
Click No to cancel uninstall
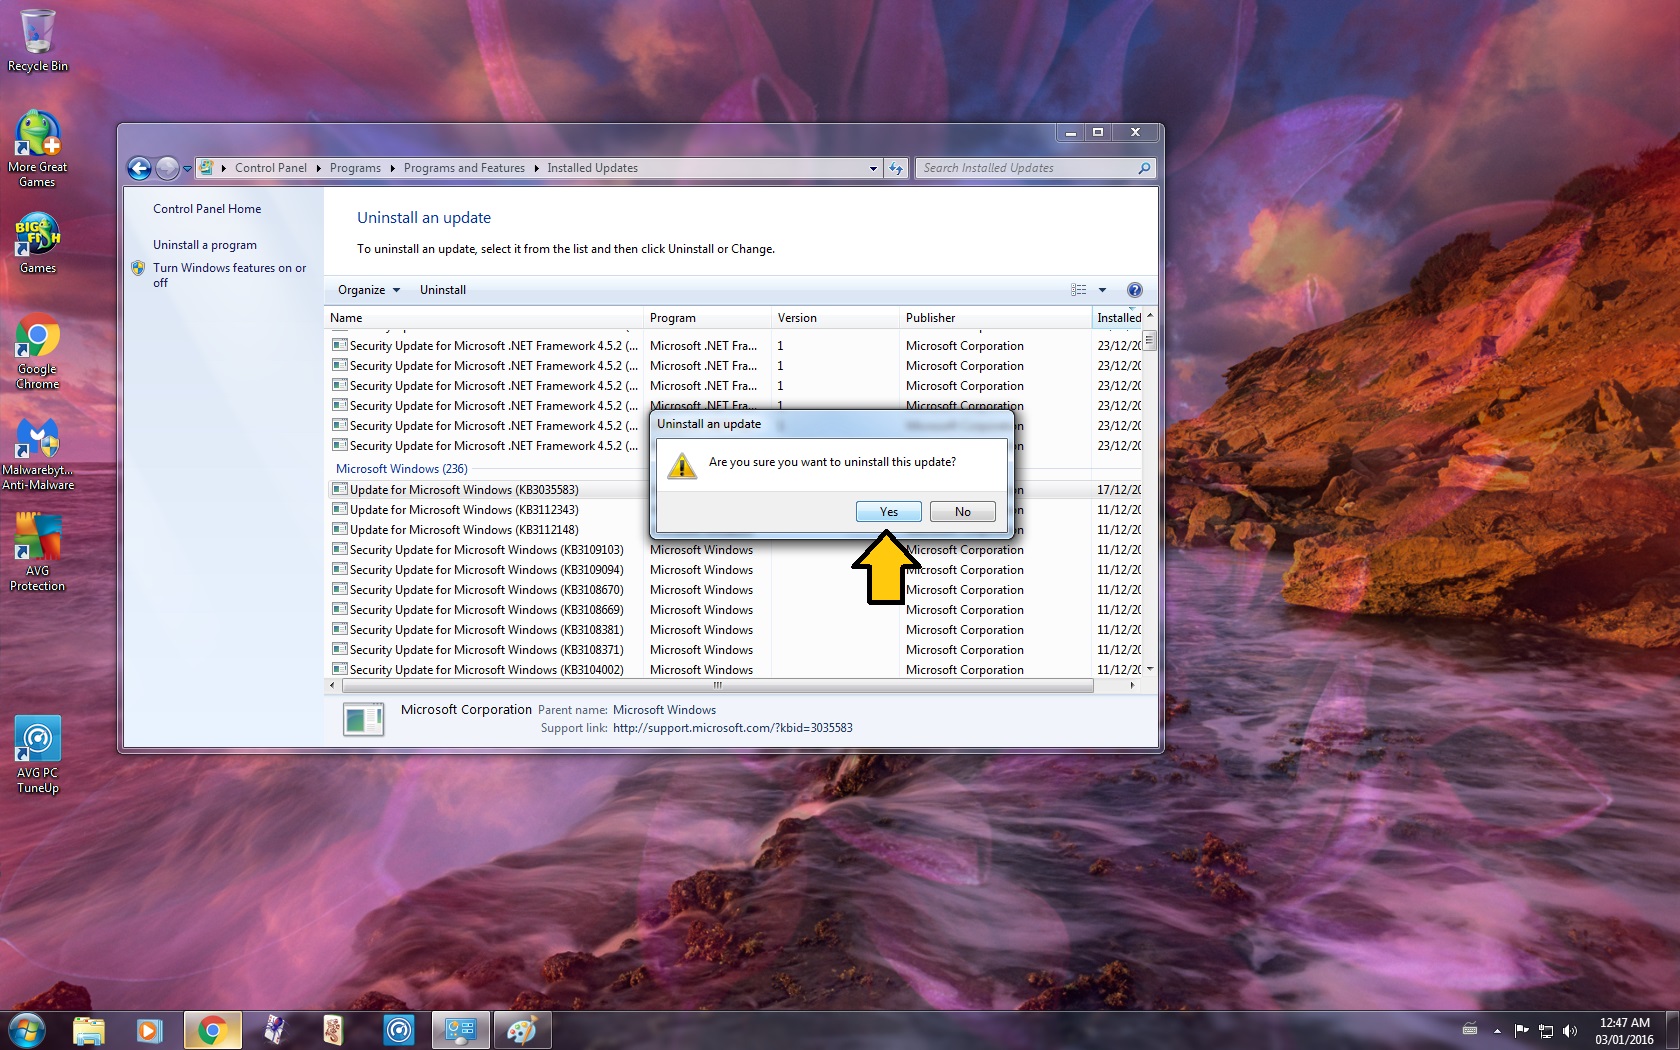pos(962,511)
